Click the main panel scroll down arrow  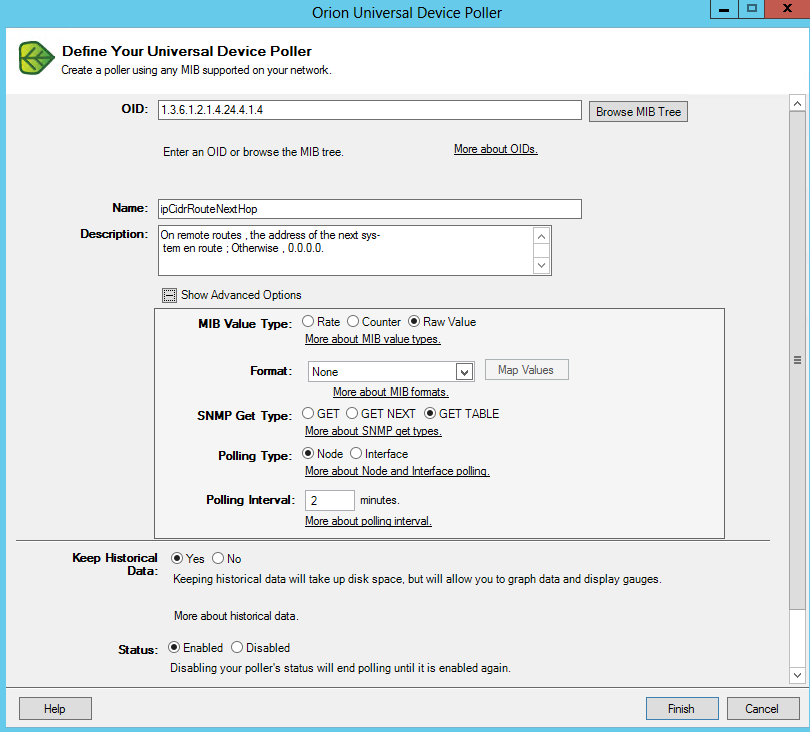pyautogui.click(x=797, y=675)
